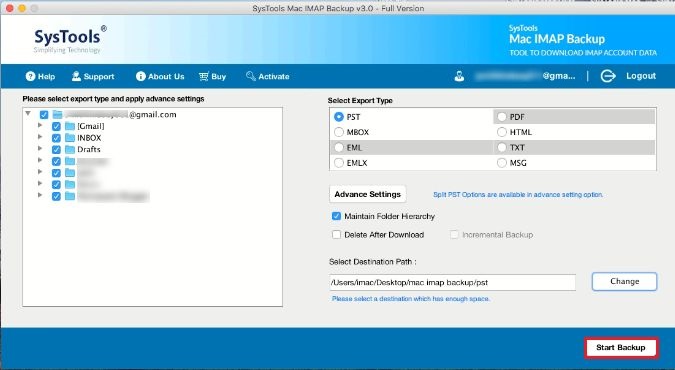Click the Split PST Options note
The image size is (675, 370).
pyautogui.click(x=518, y=195)
